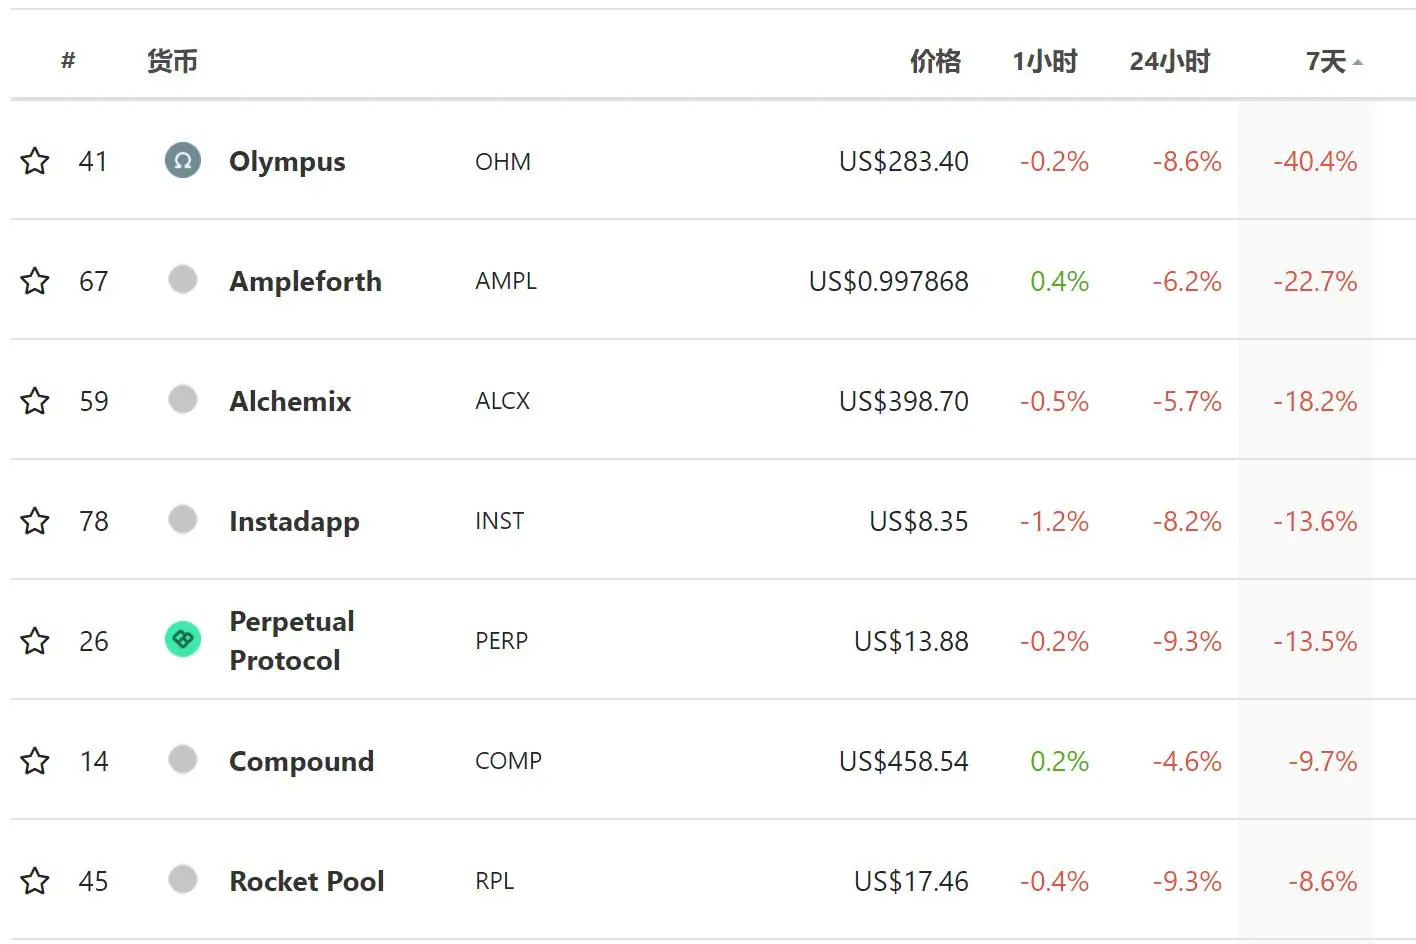
Task: Toggle the star for Ampleforth
Action: pyautogui.click(x=35, y=281)
